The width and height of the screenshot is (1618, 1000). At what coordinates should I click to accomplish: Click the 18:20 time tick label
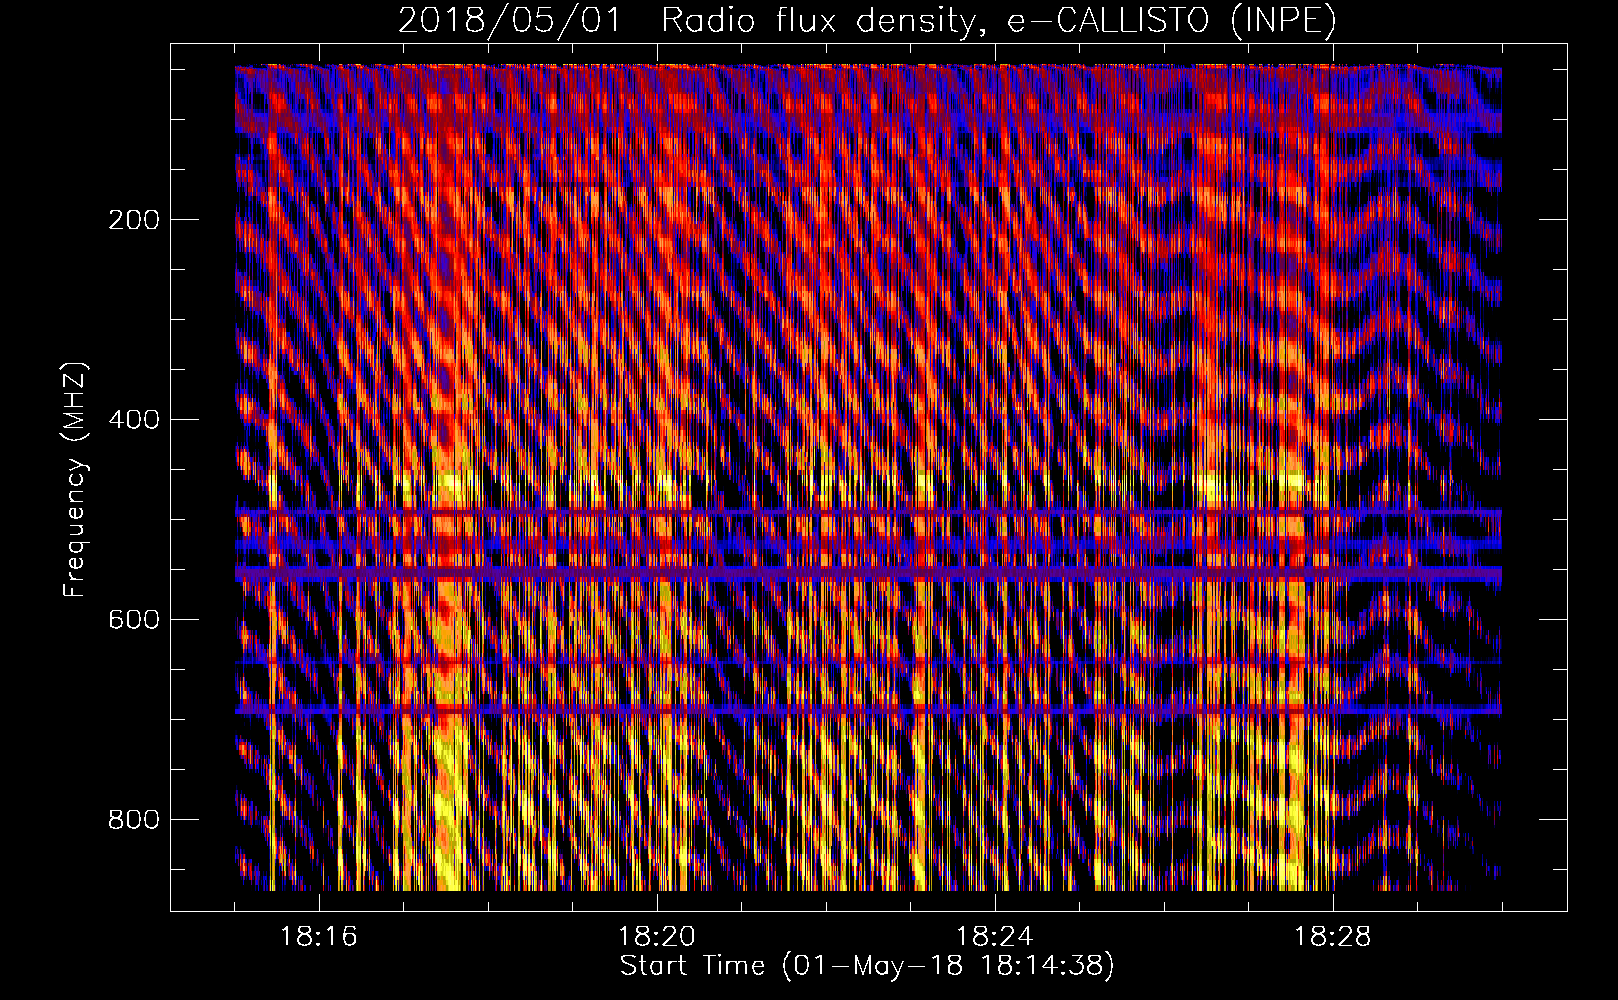click(657, 937)
